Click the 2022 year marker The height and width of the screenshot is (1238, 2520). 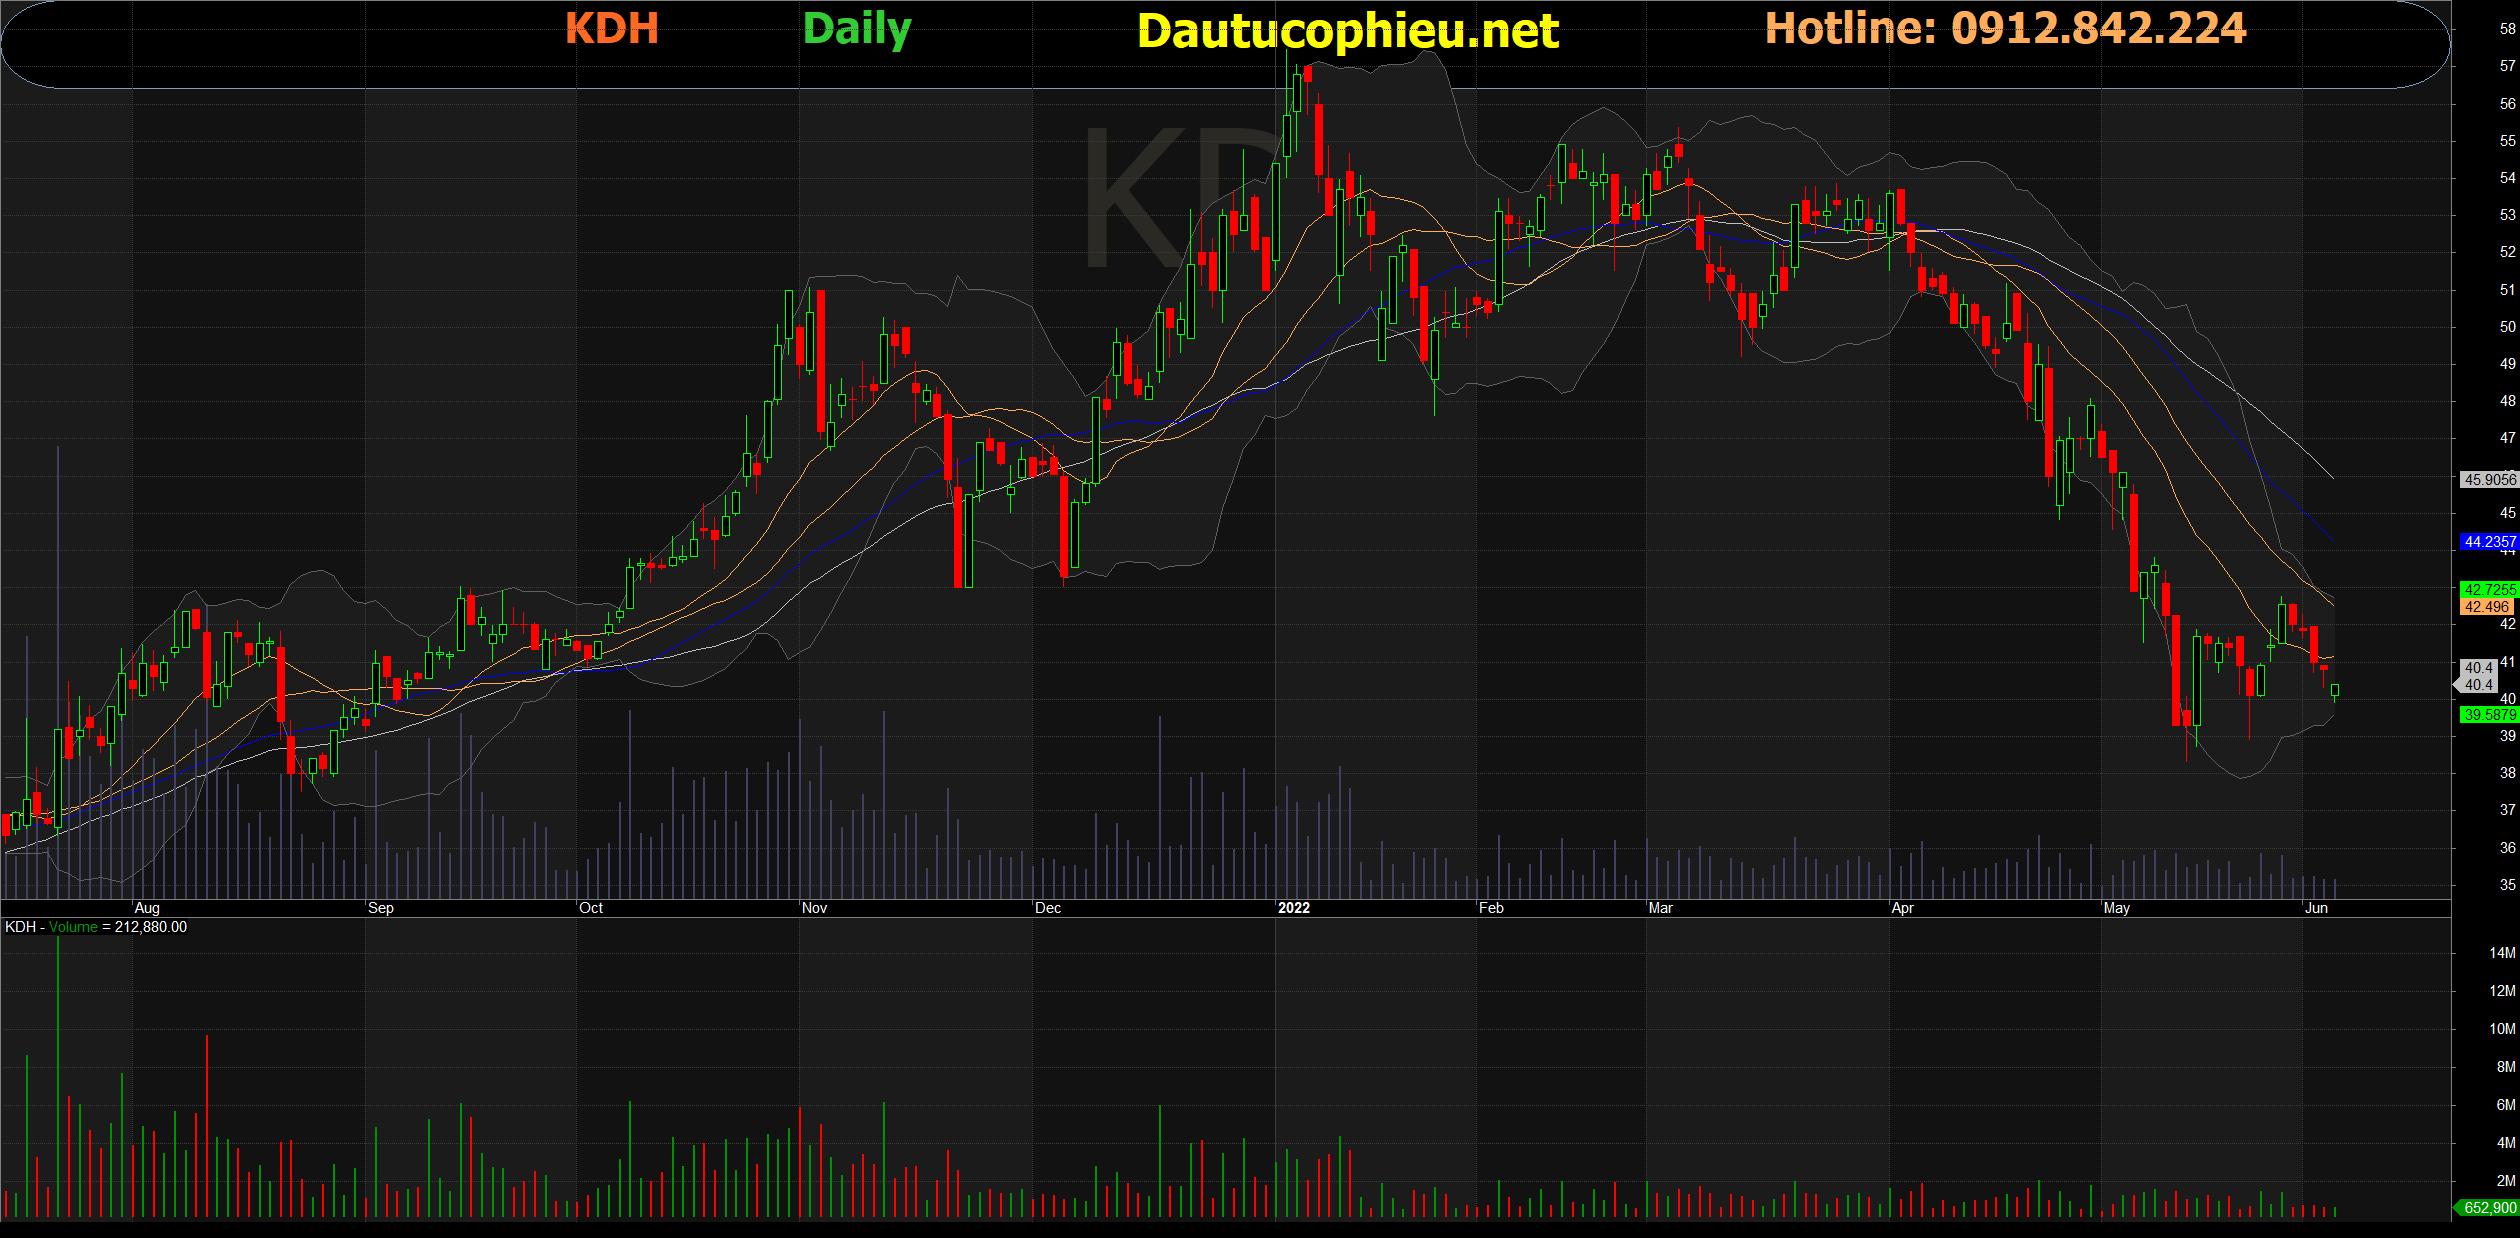click(1293, 908)
